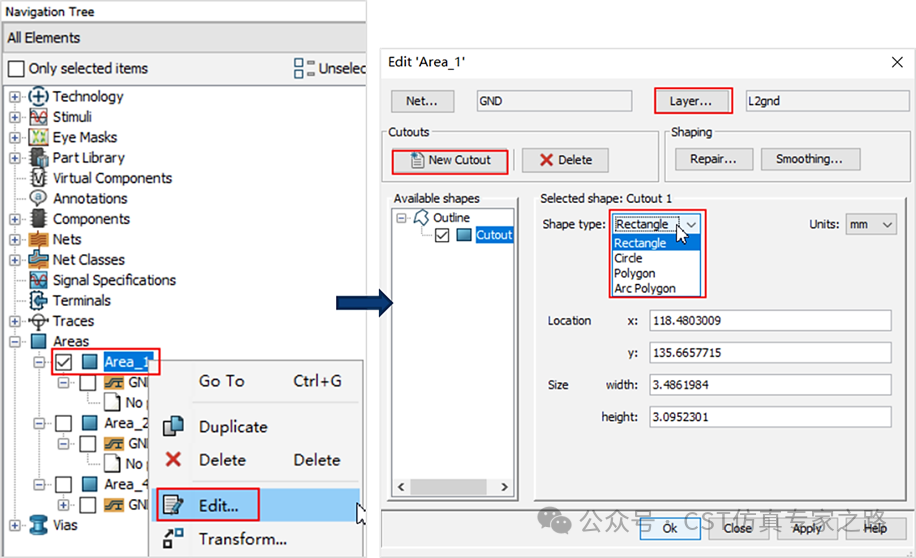916x558 pixels.
Task: Click the Net Classes icon
Action: point(38,259)
